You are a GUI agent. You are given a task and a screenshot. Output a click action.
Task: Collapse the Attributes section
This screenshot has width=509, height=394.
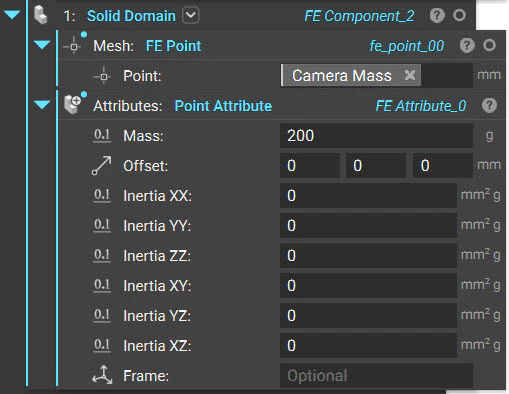coord(42,105)
